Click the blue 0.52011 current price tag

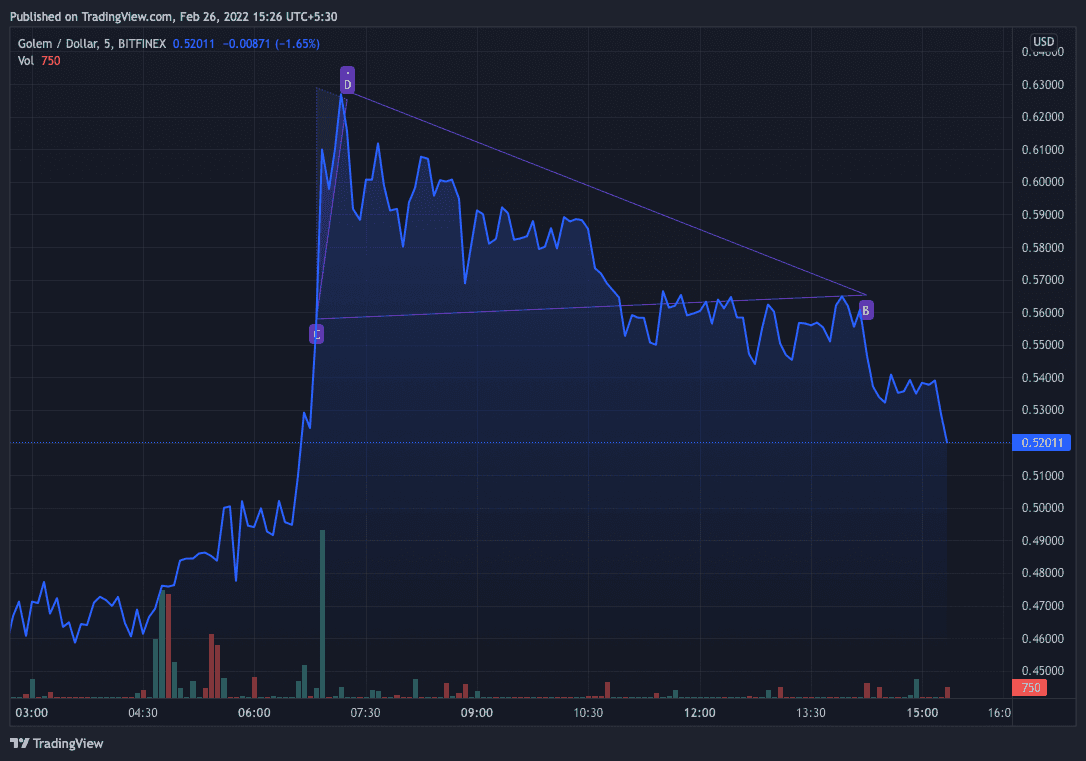tap(1042, 442)
